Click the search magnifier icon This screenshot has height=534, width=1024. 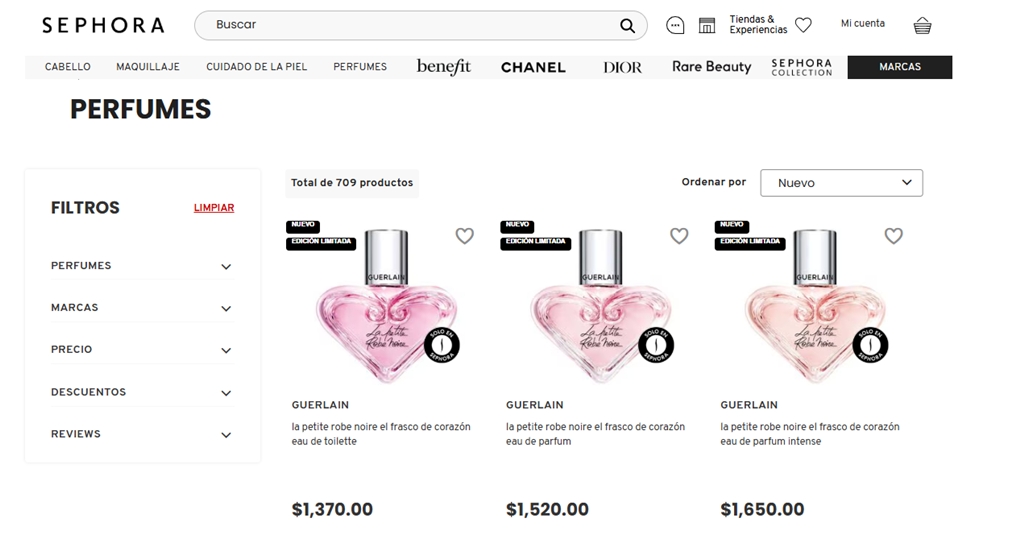pyautogui.click(x=627, y=26)
